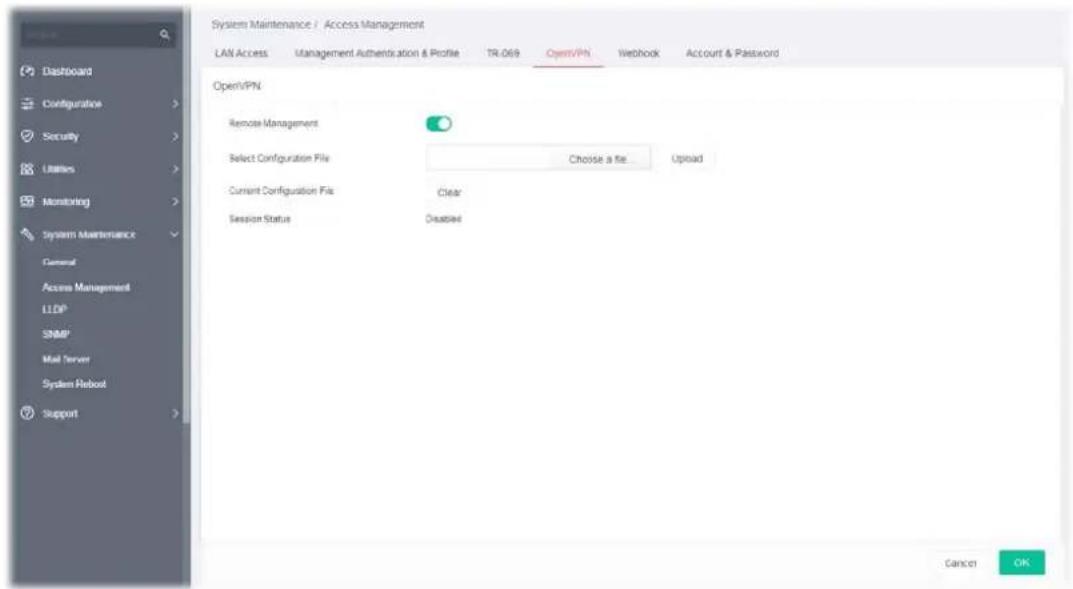This screenshot has height=589, width=1073.
Task: Click the Remote Management label
Action: pos(273,123)
